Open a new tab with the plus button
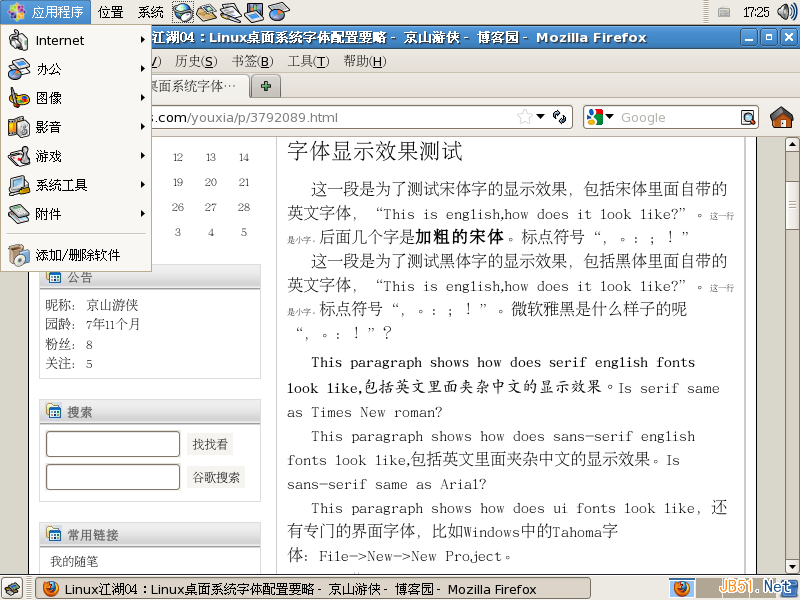This screenshot has width=800, height=600. pos(265,86)
